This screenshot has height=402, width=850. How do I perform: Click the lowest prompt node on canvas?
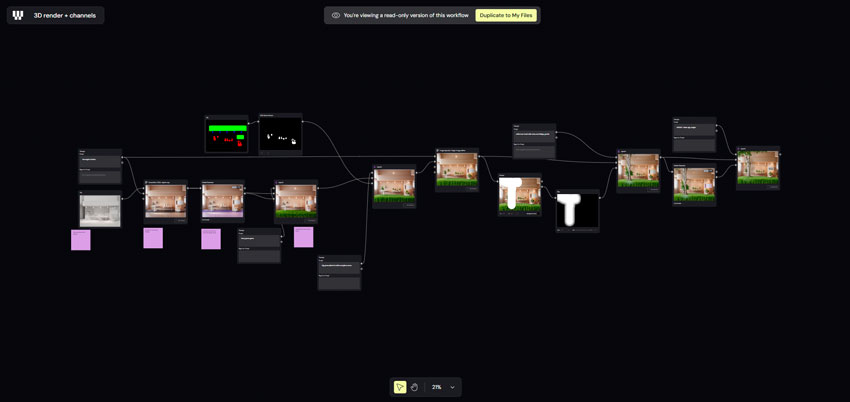pos(339,273)
